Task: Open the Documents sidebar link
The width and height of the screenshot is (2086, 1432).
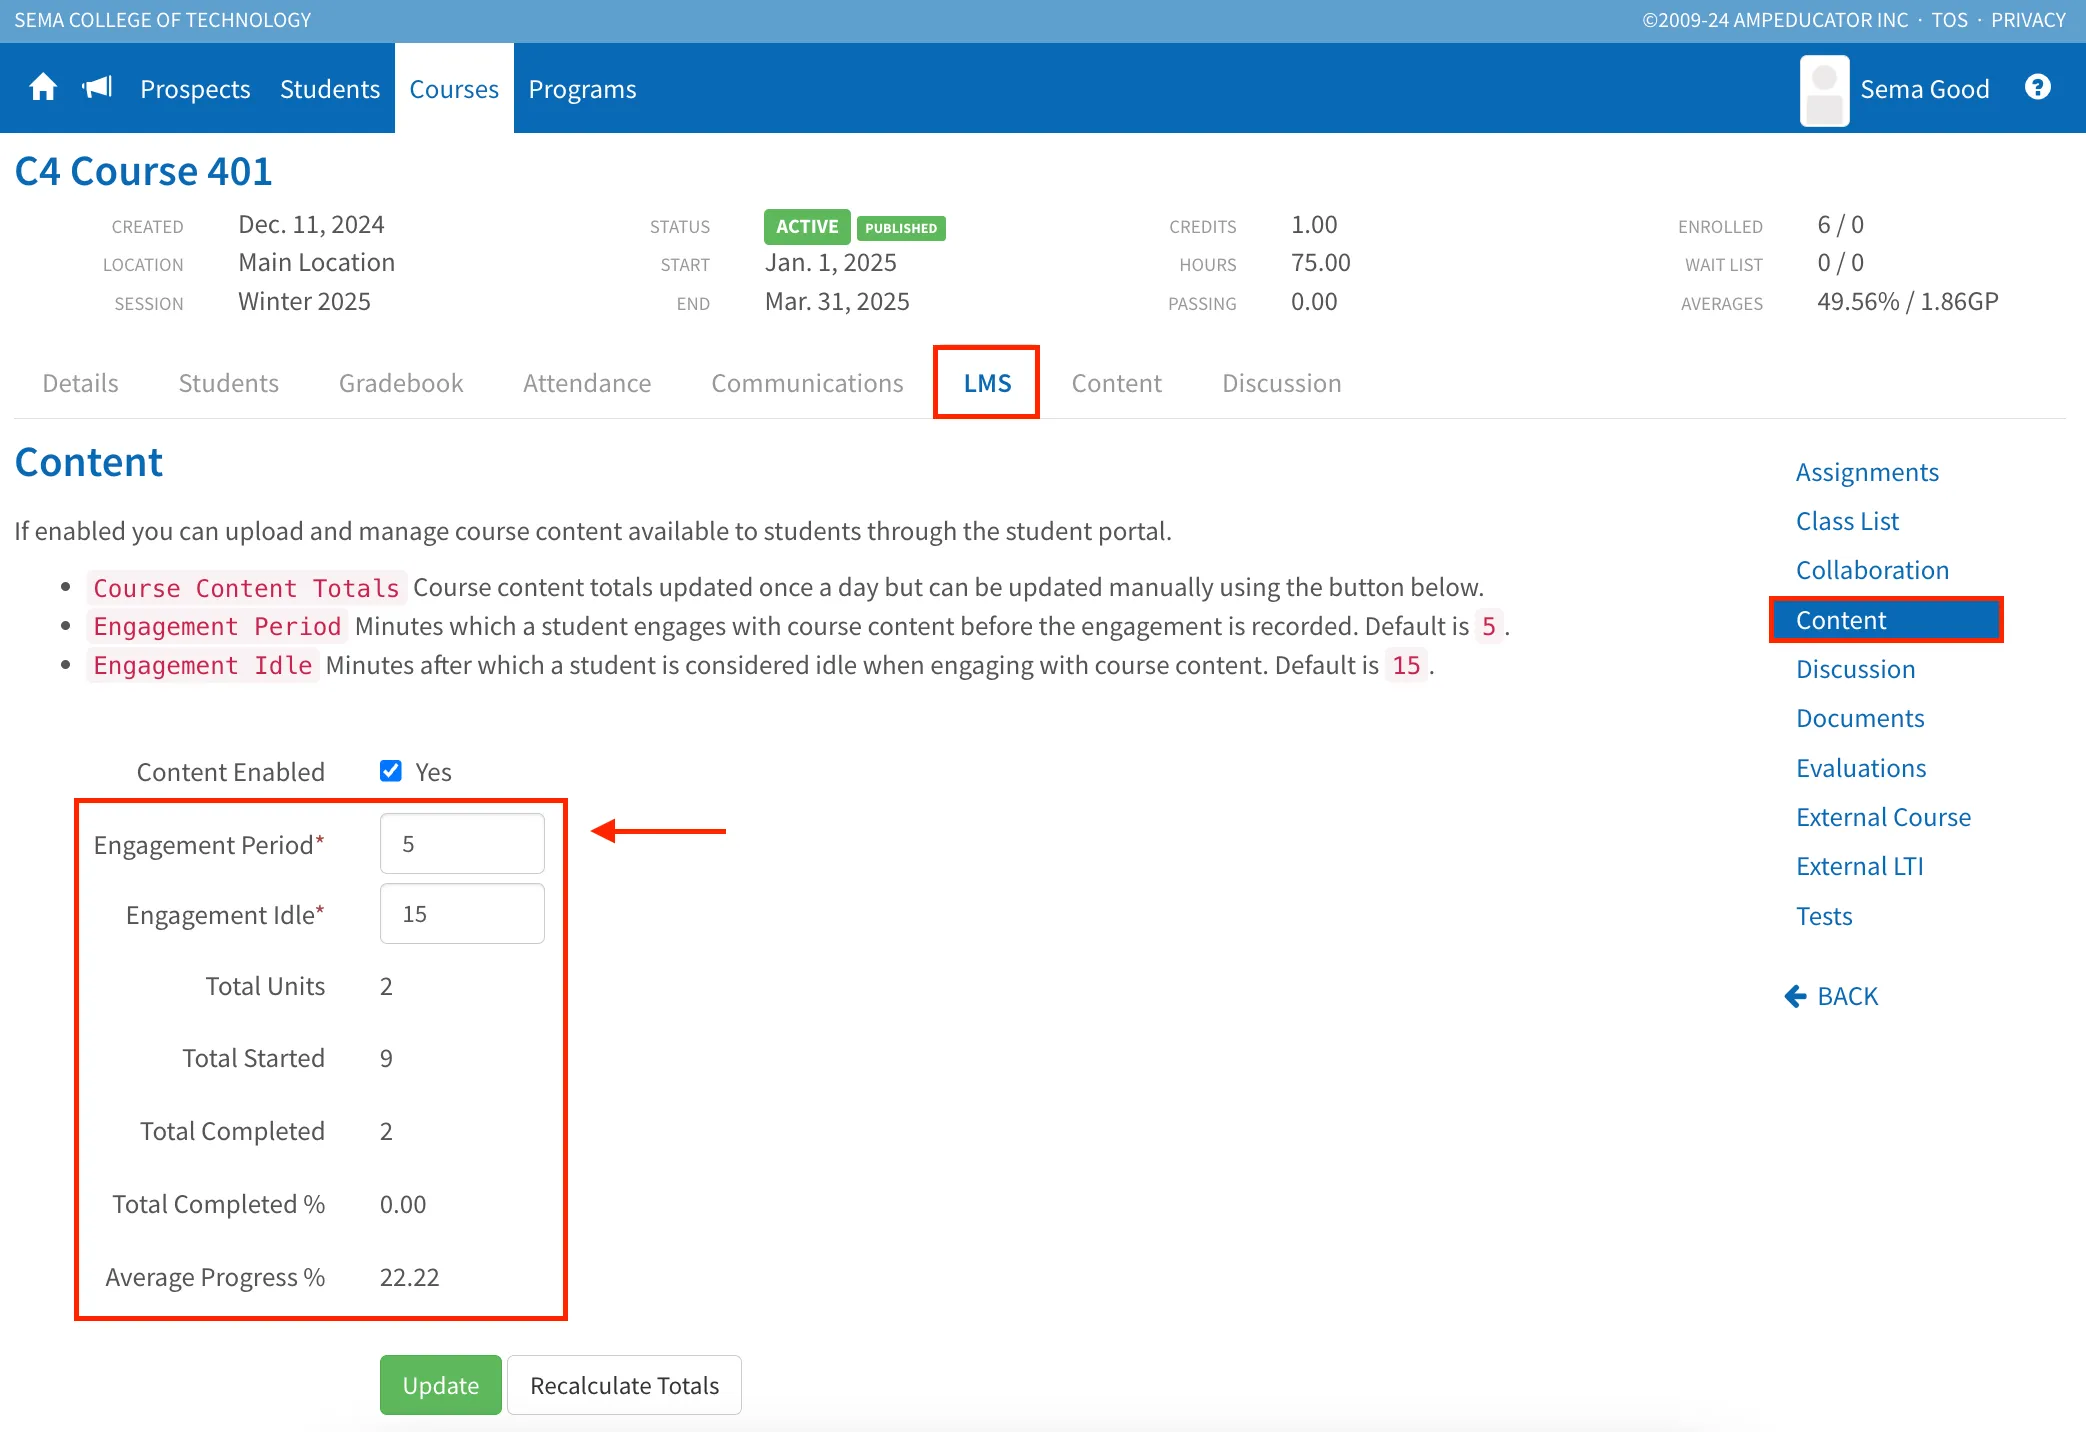Action: 1860,718
